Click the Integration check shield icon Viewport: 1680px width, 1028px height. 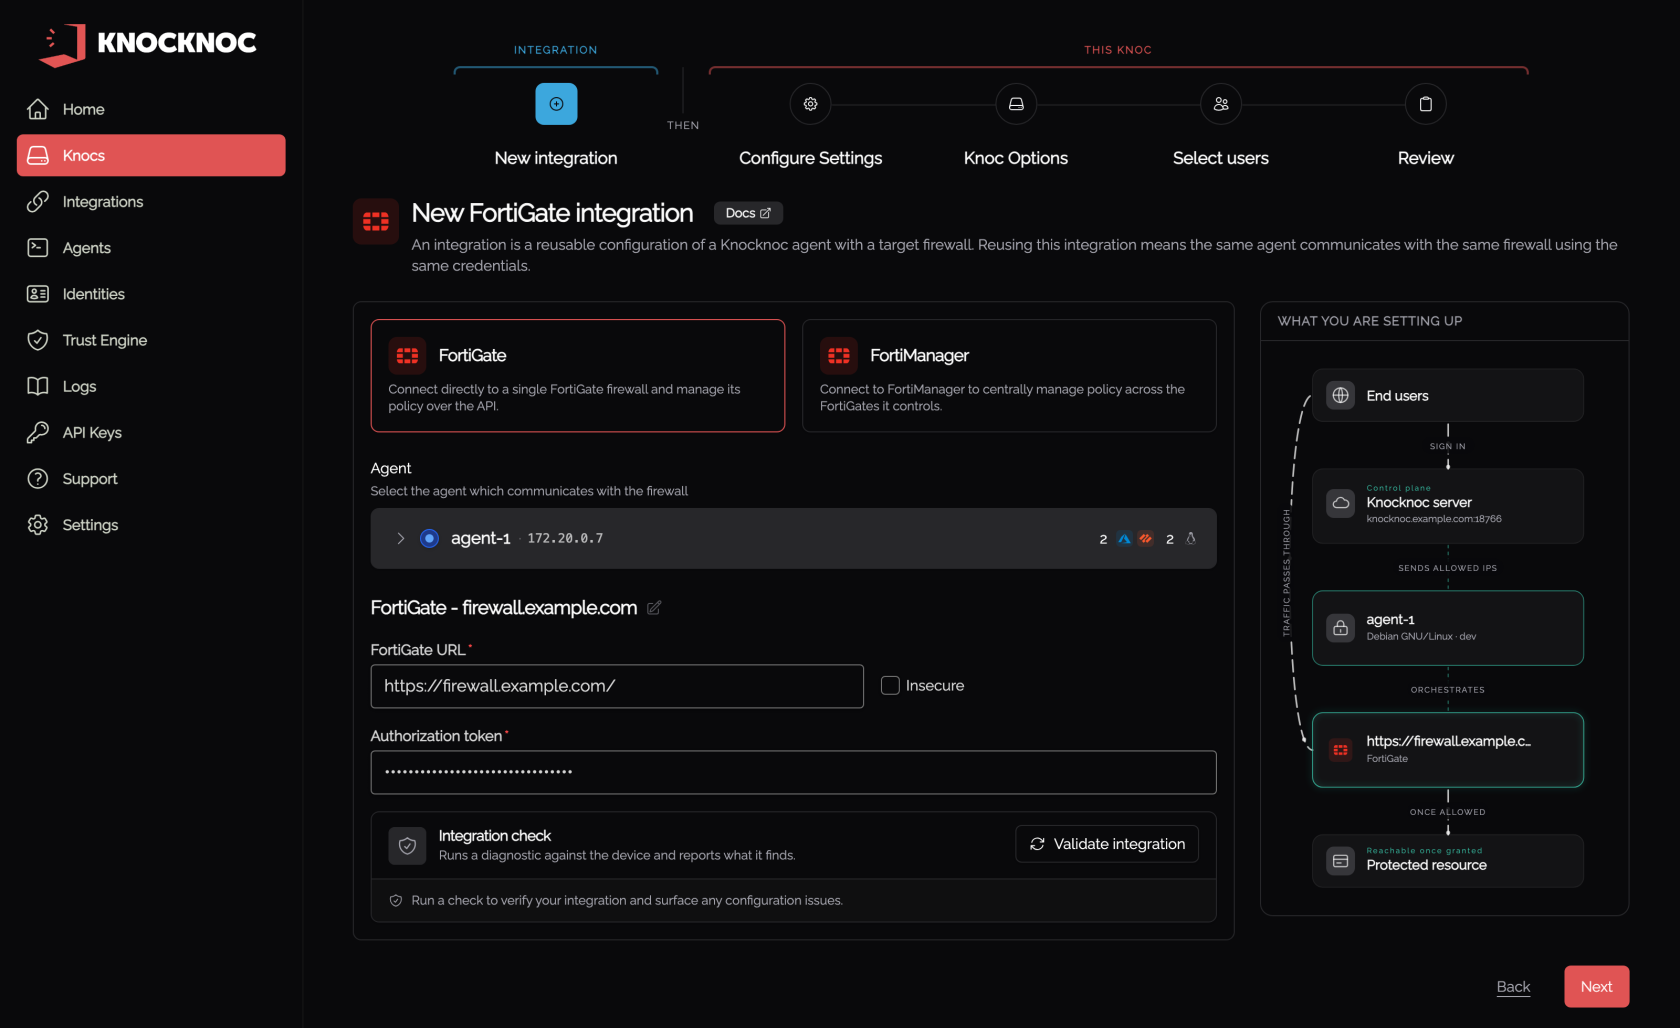tap(407, 846)
